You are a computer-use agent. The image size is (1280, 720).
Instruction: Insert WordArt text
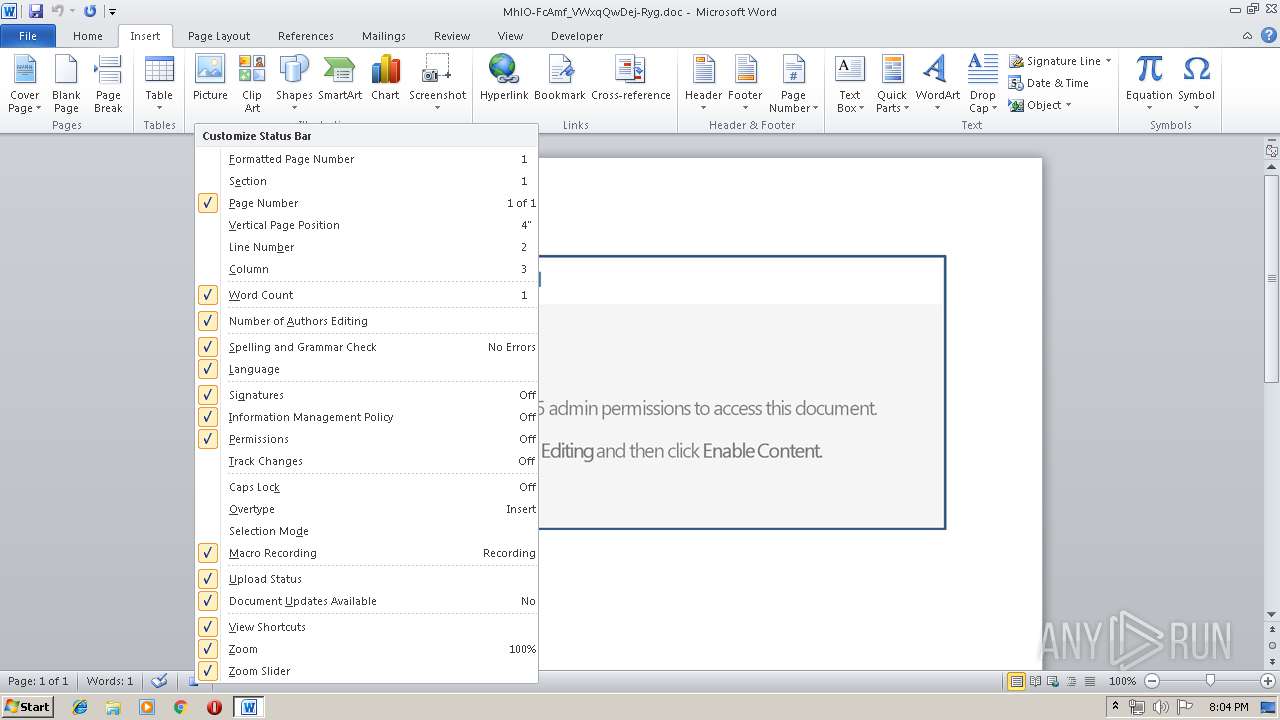point(937,82)
